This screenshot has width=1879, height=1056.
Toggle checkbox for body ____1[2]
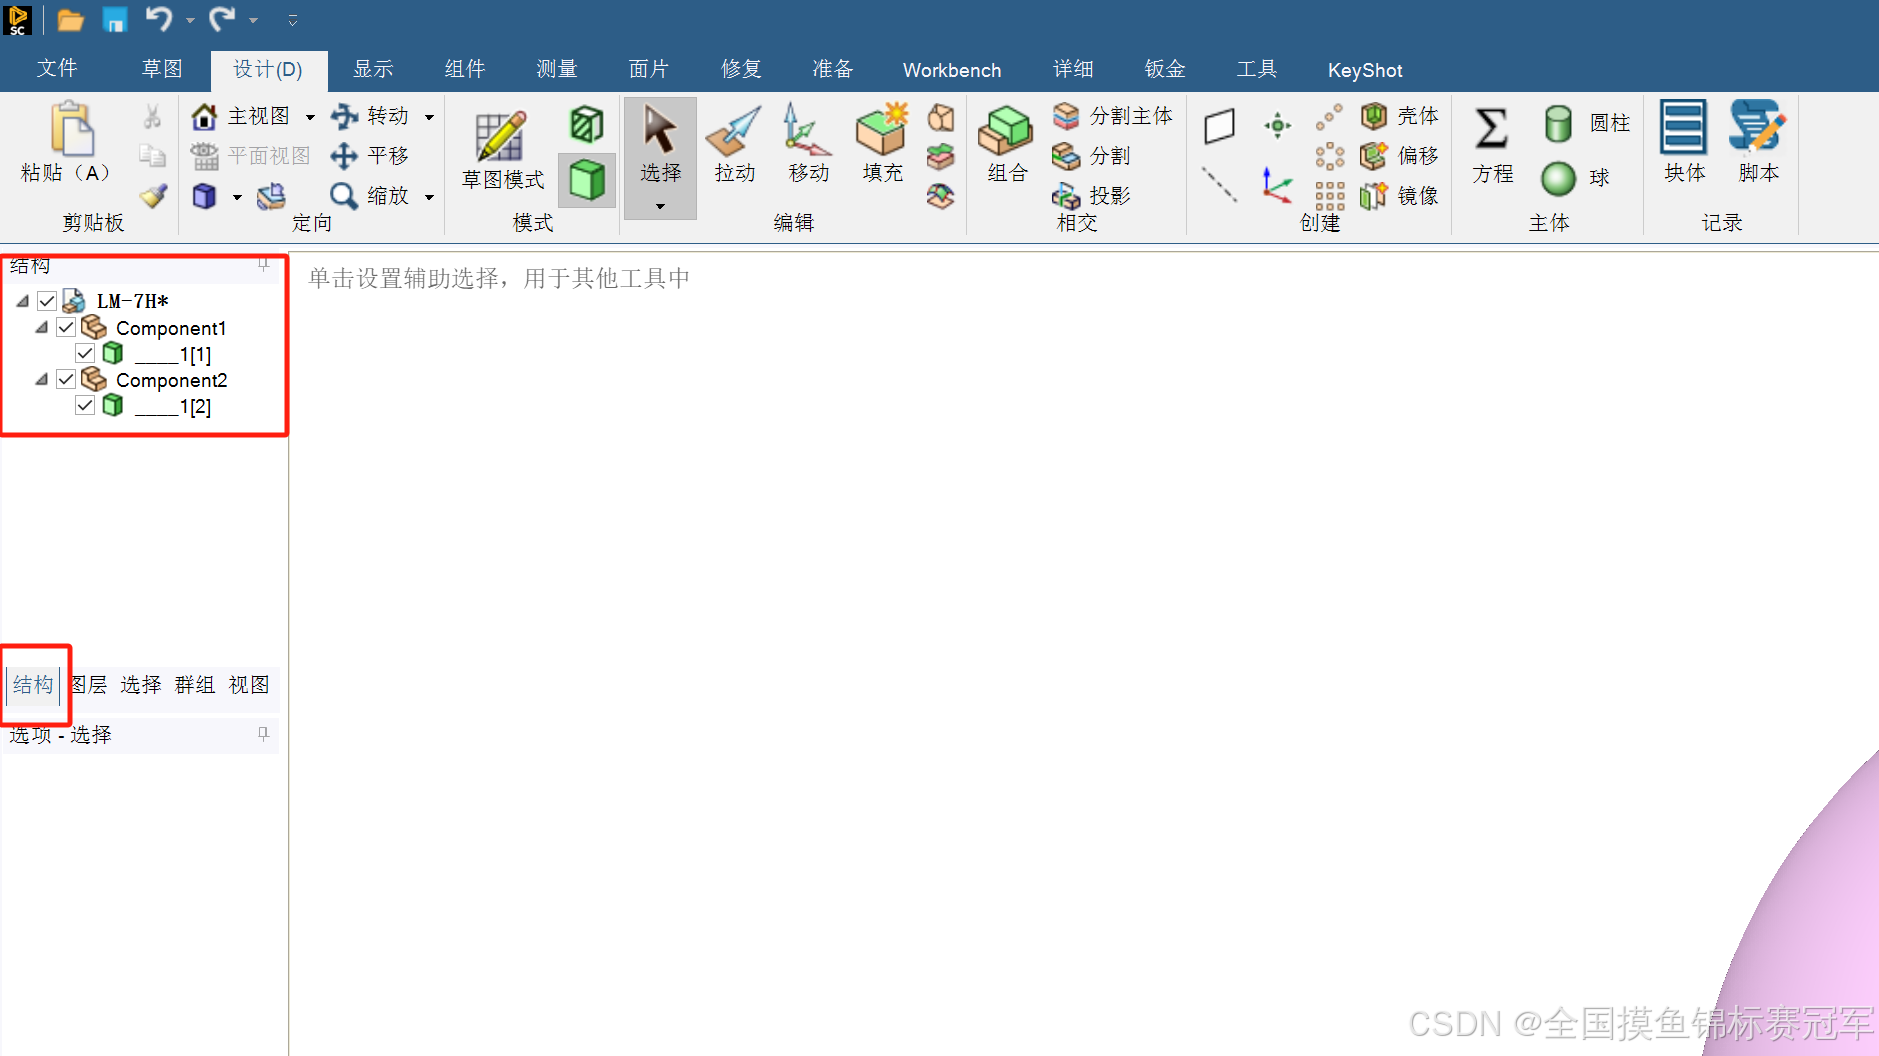tap(85, 405)
